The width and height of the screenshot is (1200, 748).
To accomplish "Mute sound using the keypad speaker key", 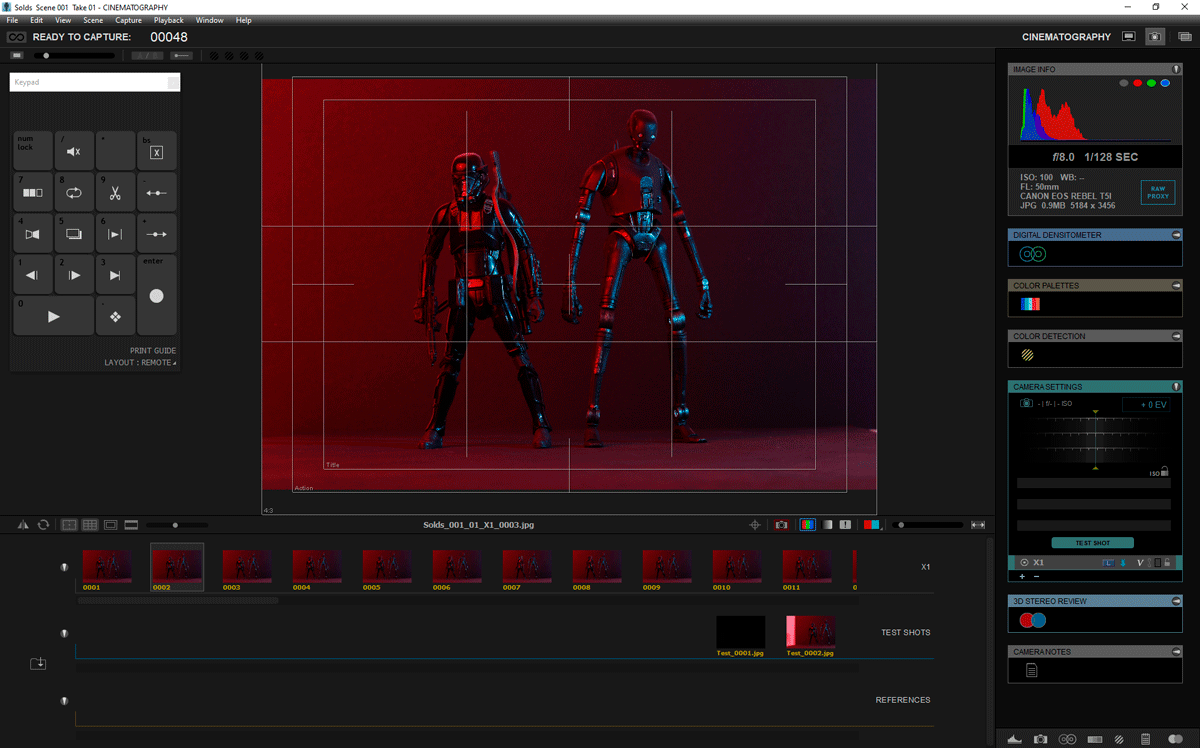I will pyautogui.click(x=74, y=151).
